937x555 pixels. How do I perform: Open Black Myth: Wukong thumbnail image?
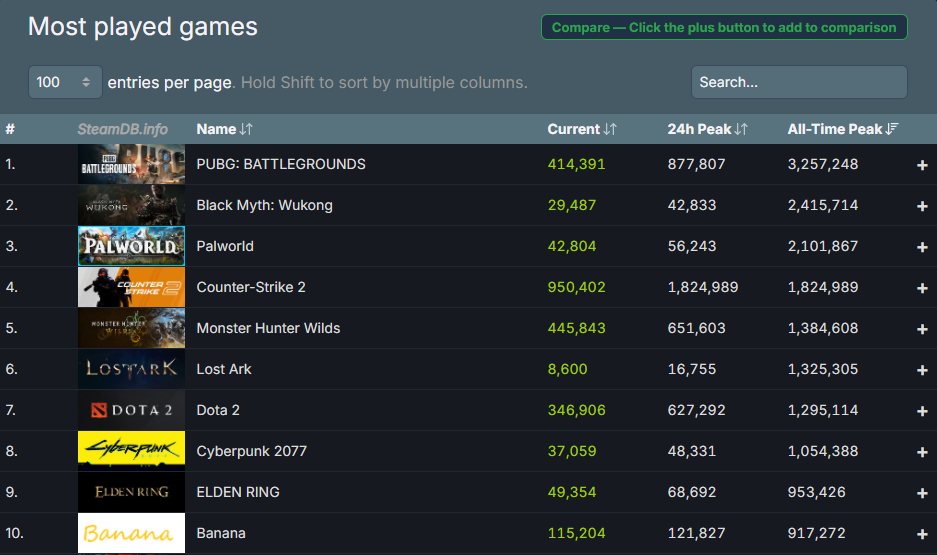click(131, 205)
